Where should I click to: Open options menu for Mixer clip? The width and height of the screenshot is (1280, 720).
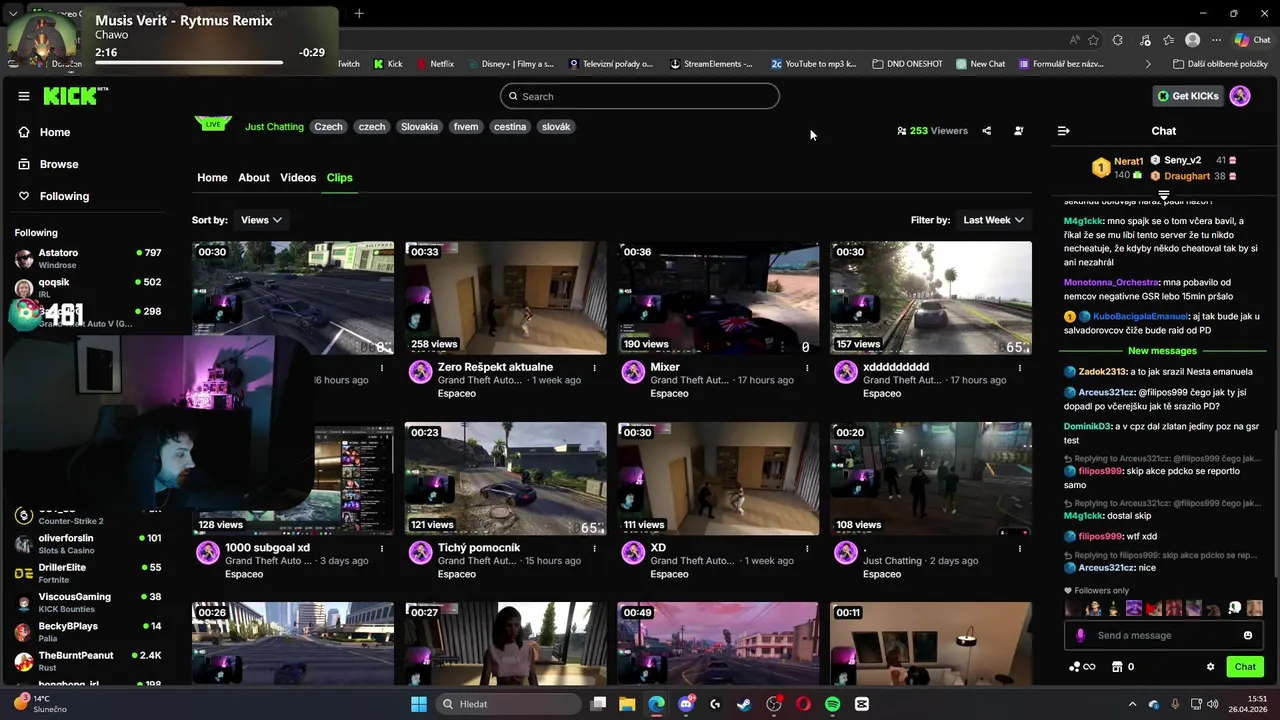[x=807, y=368]
